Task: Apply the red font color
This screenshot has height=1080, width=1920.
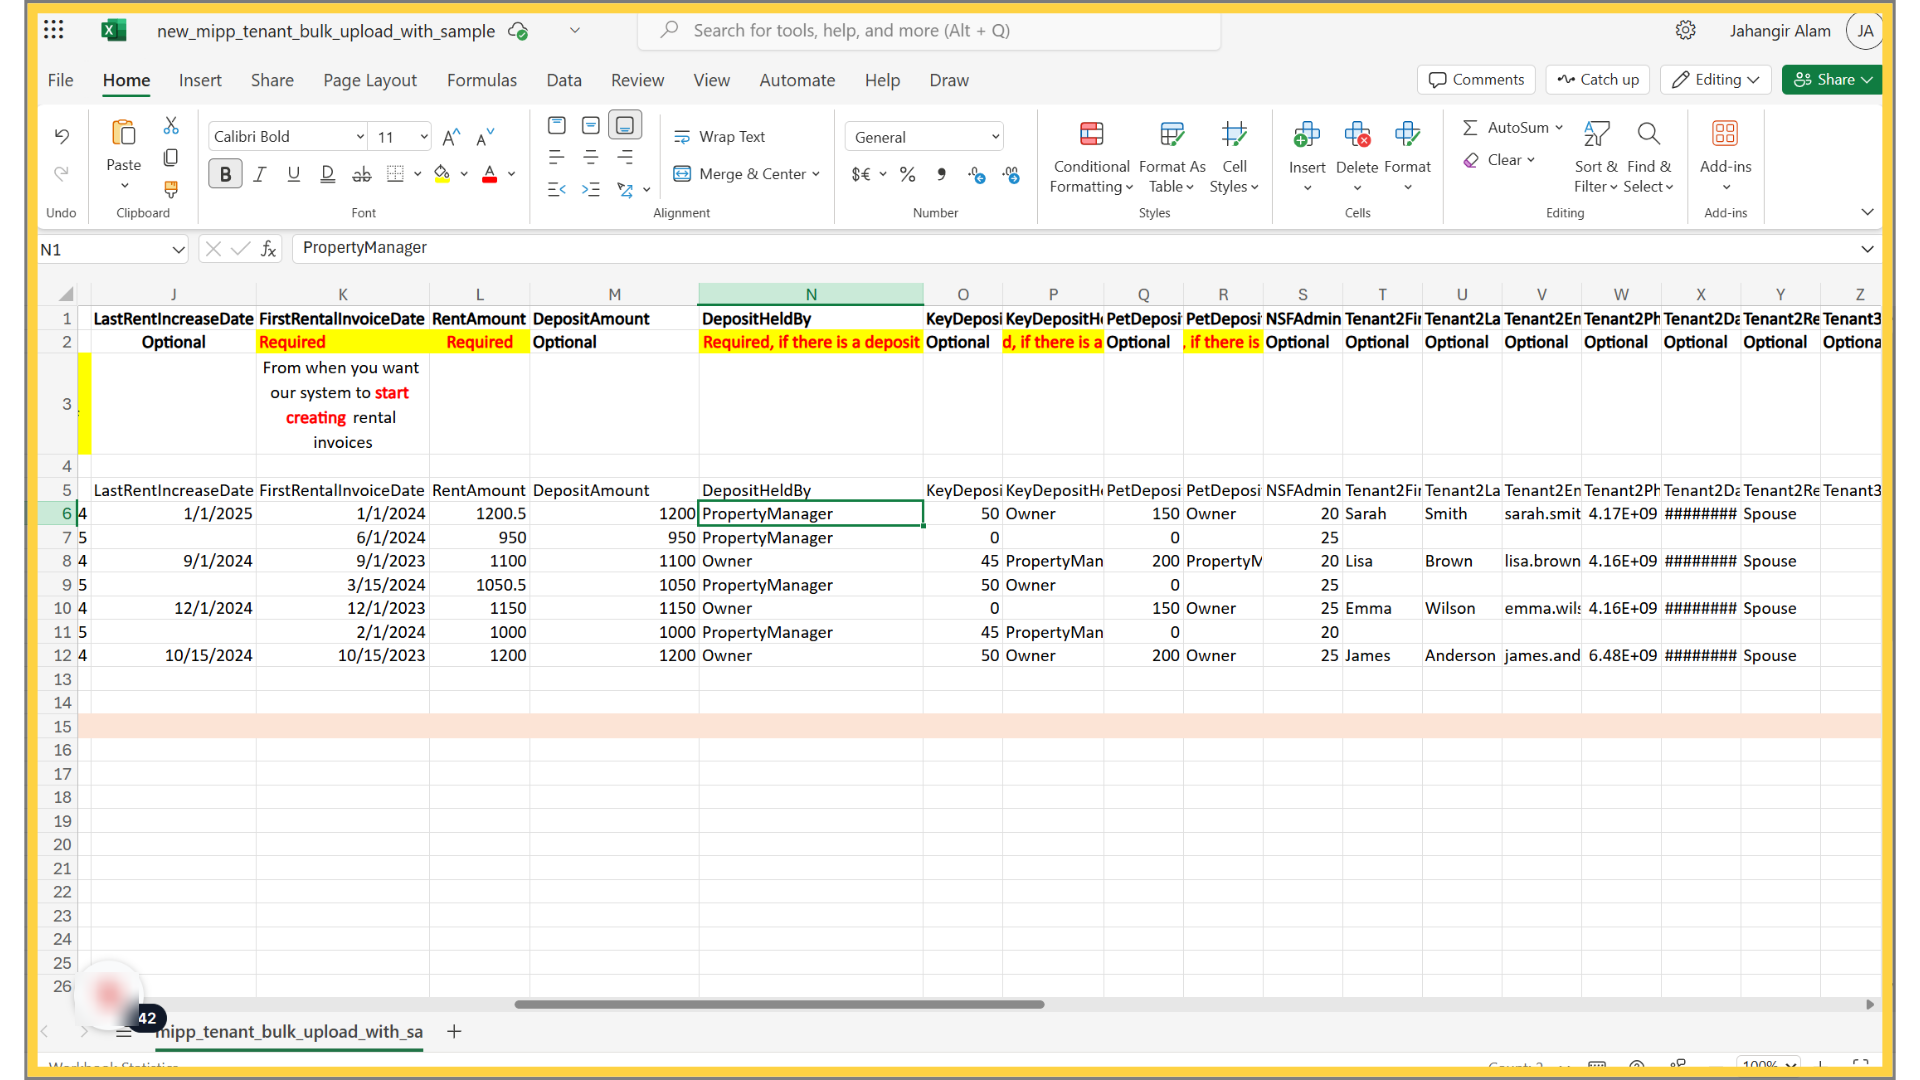Action: click(x=489, y=174)
